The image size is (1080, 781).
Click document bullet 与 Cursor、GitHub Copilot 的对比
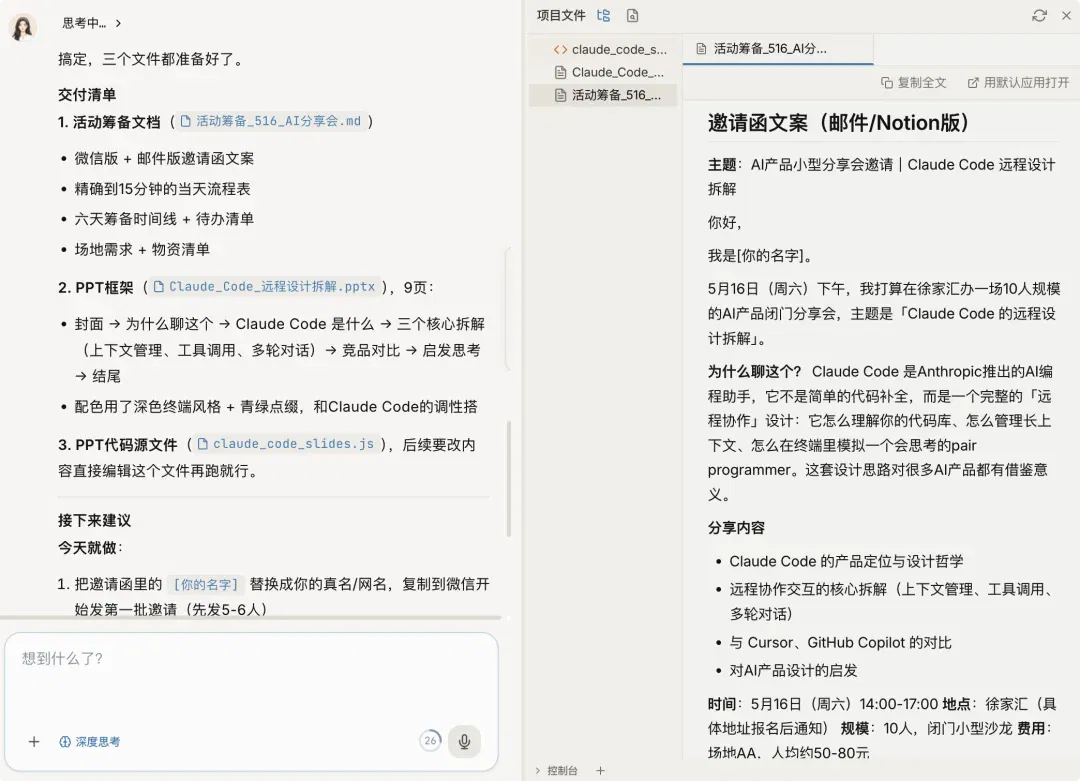point(840,643)
